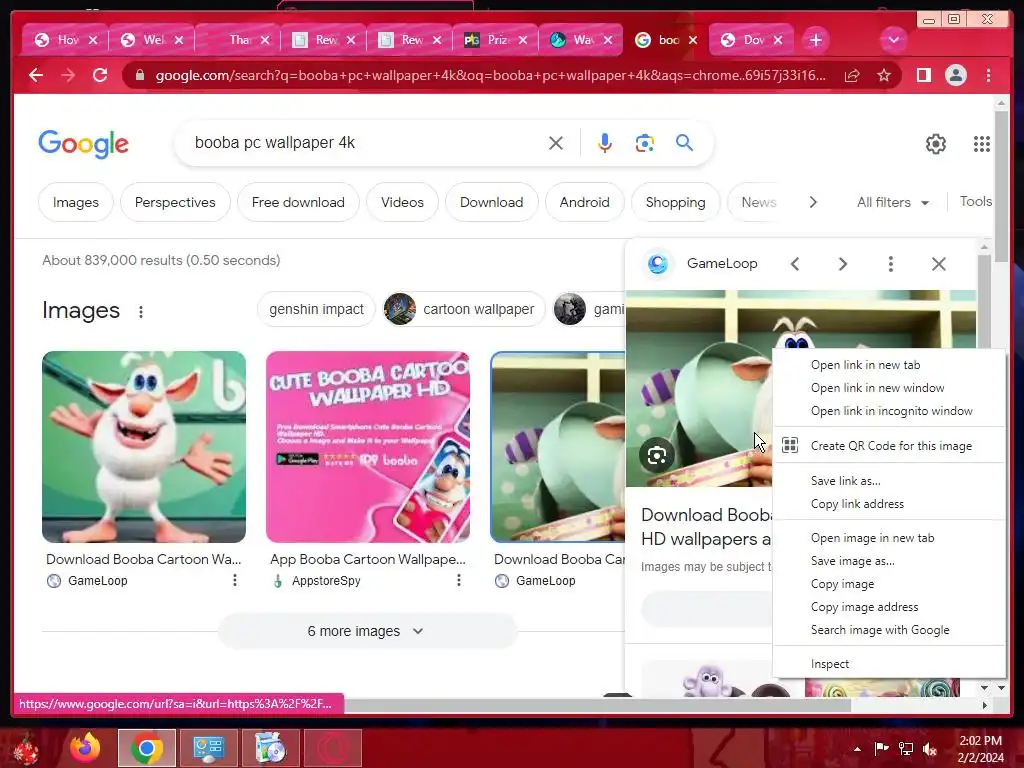Screen dimensions: 1024x768
Task: Go to the Google logo homepage
Action: pyautogui.click(x=84, y=144)
